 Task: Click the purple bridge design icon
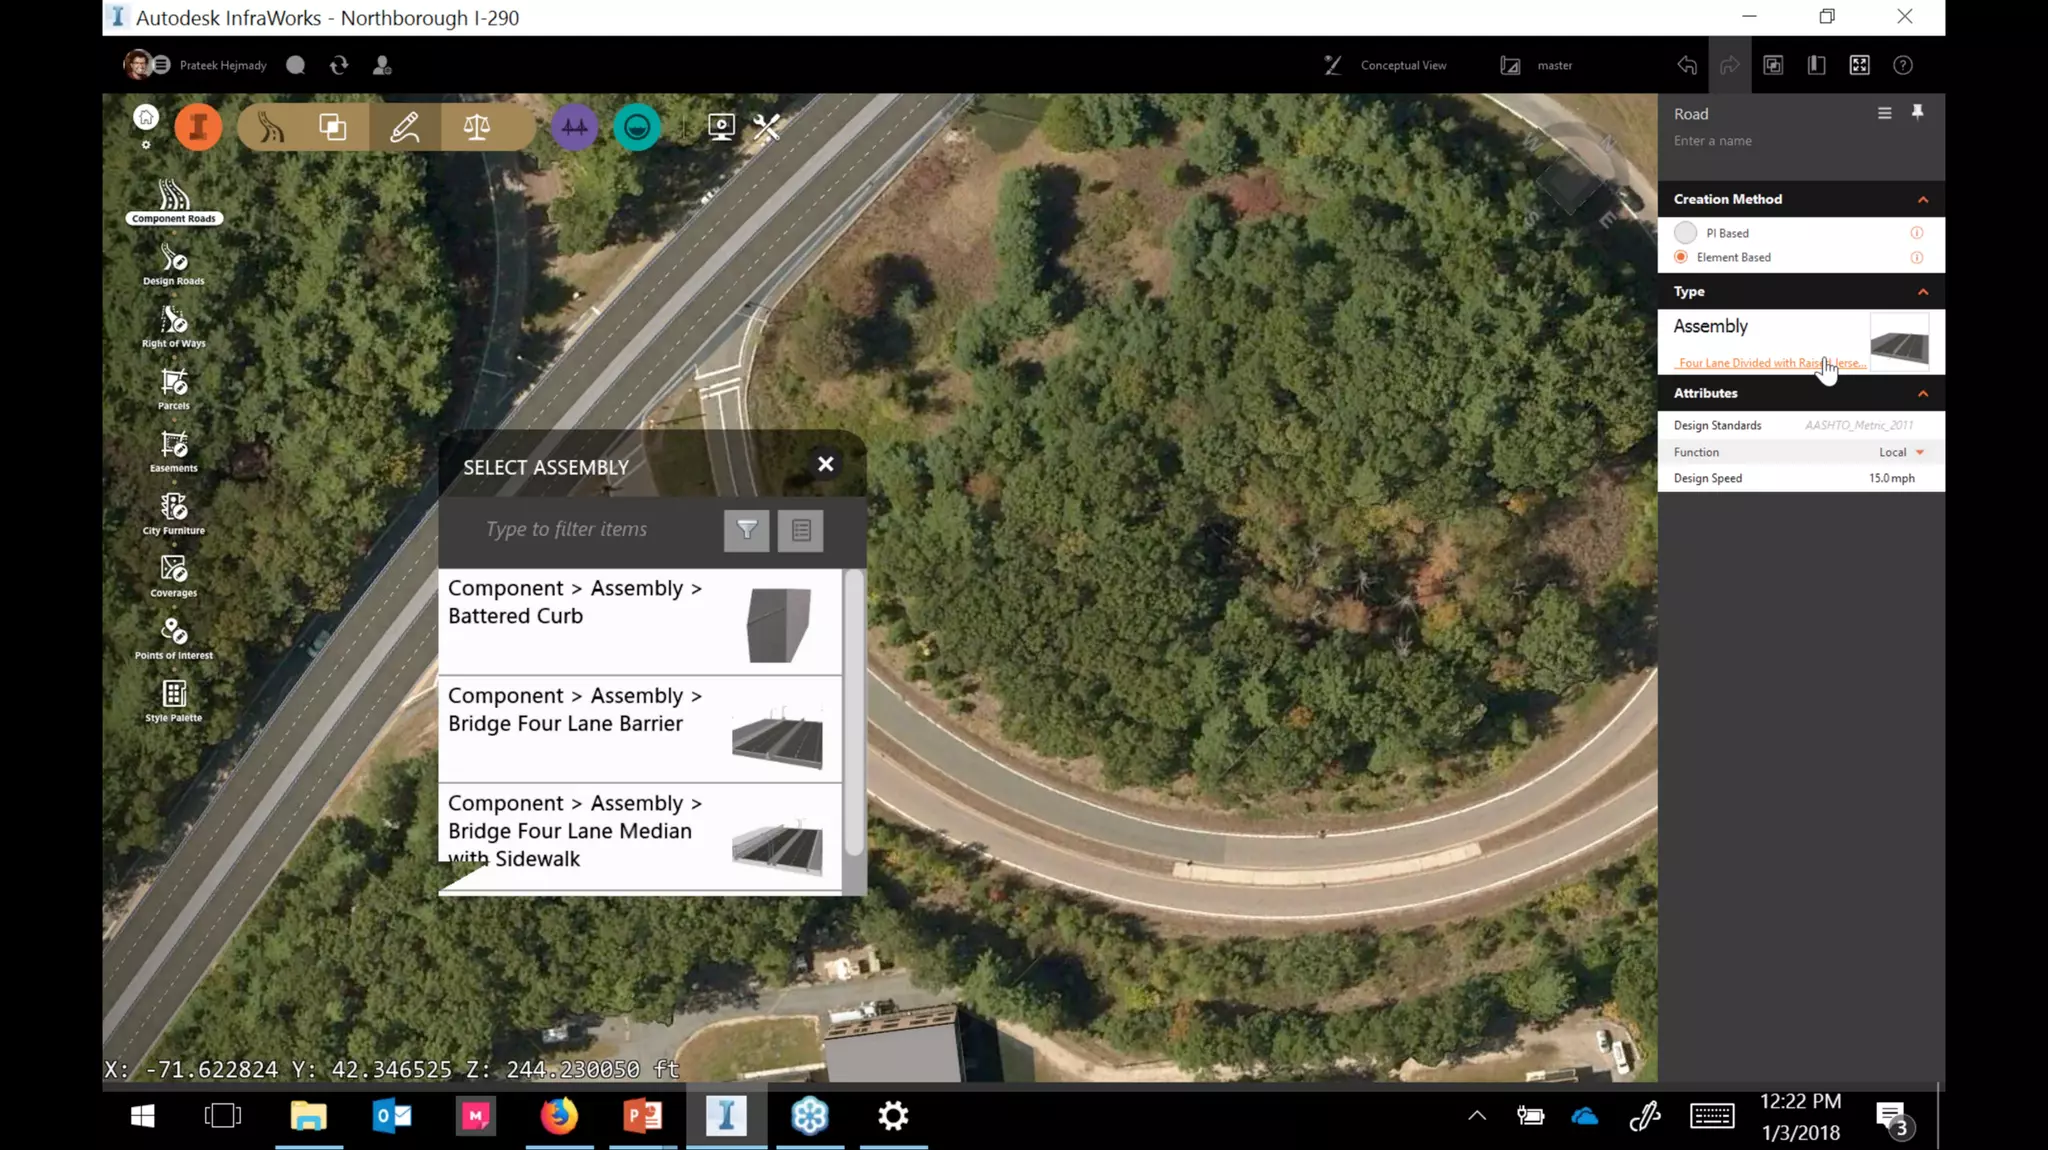(574, 127)
